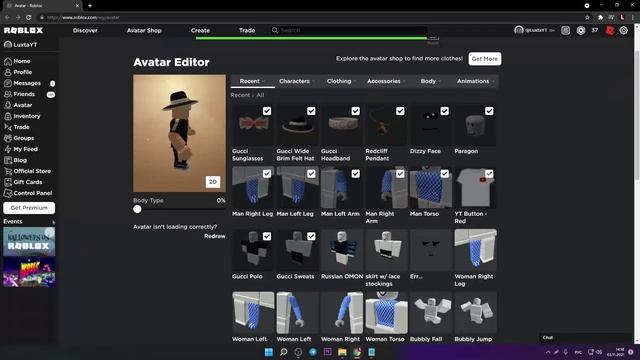Screen dimensions: 640x360
Task: Open Discover in the top navigation
Action: click(x=85, y=31)
